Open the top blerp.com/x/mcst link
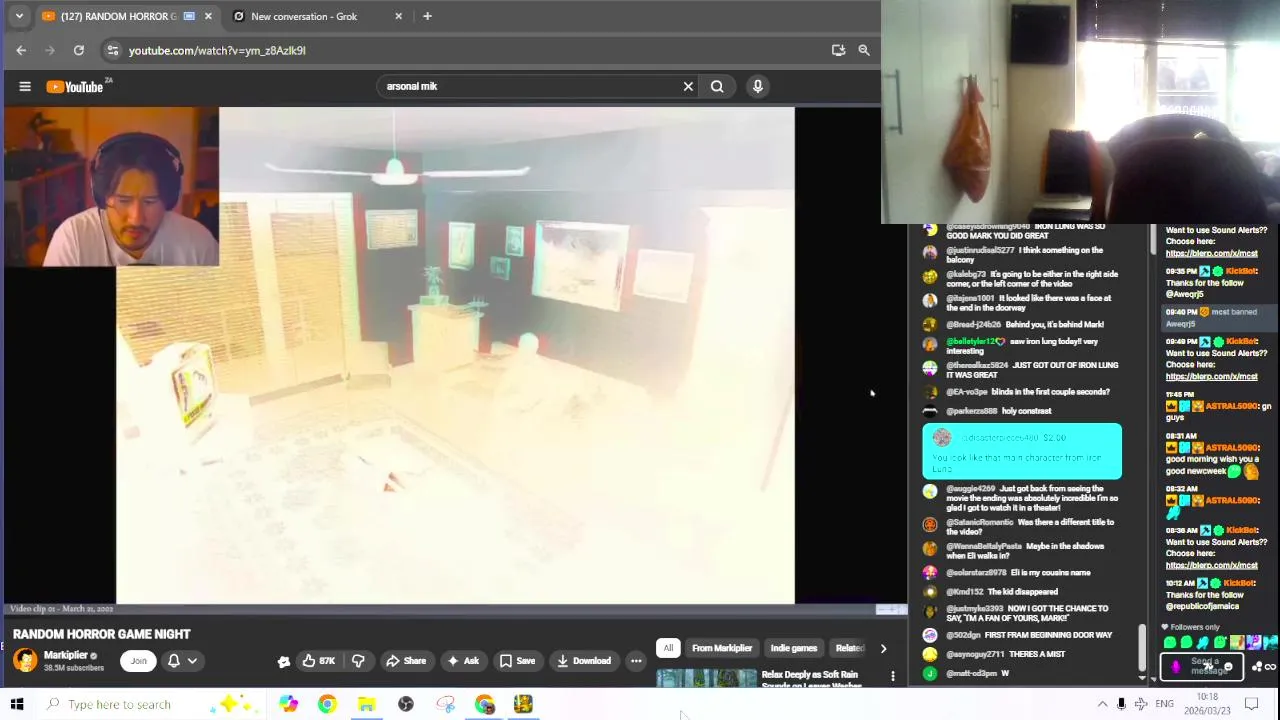Screen dimensions: 1280x720 (1211, 253)
